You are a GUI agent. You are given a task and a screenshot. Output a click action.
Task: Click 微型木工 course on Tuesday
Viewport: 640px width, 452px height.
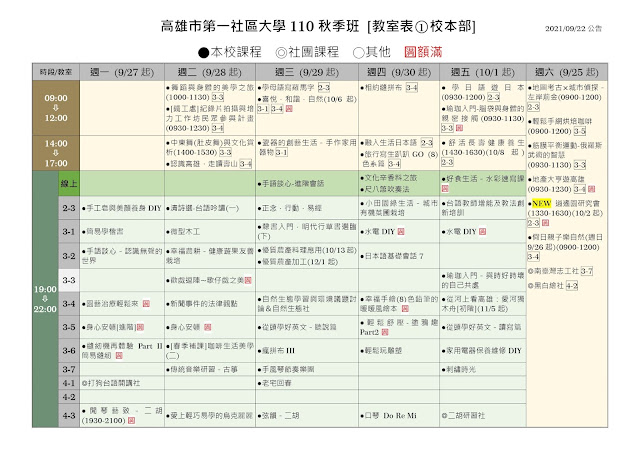click(x=183, y=232)
